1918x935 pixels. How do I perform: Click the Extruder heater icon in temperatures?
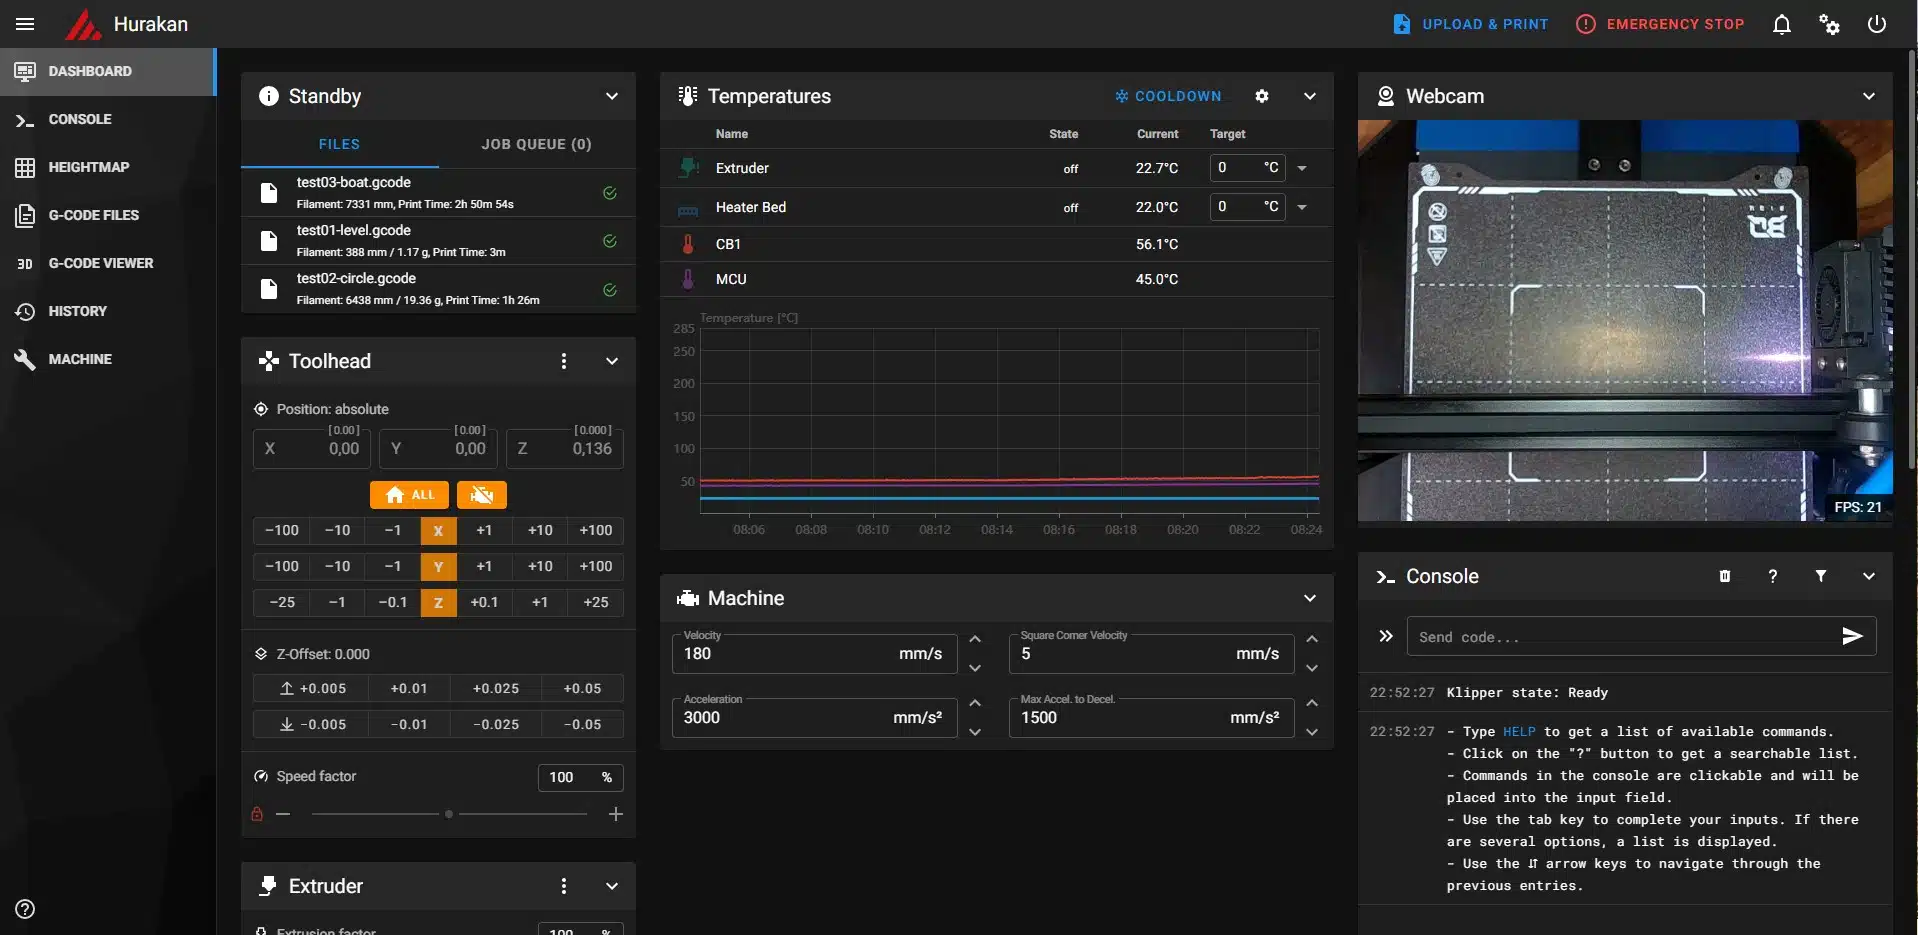coord(688,168)
